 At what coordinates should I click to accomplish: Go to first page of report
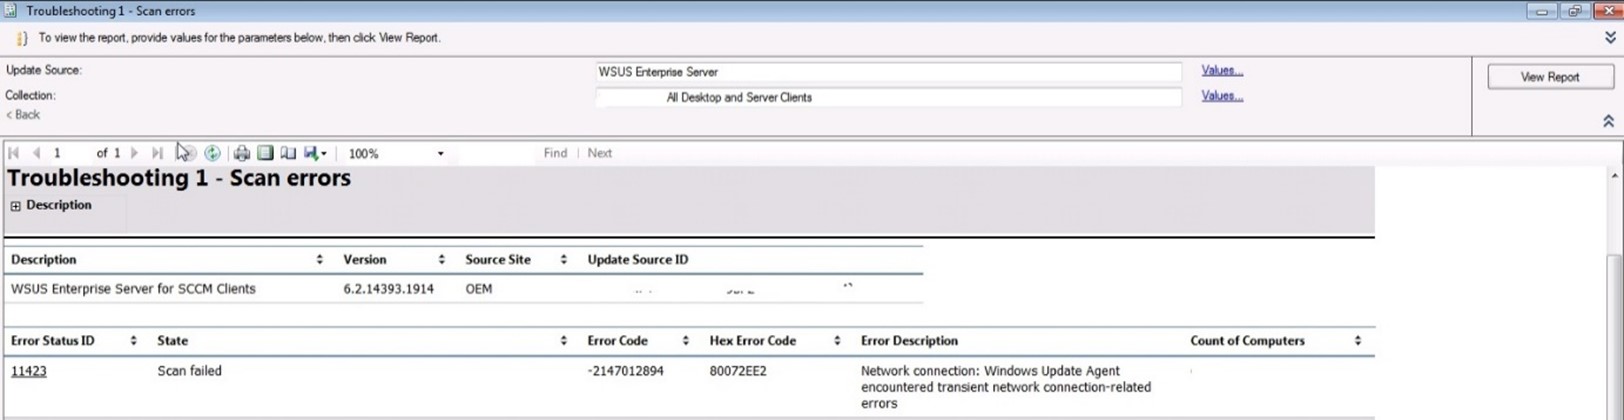point(14,153)
